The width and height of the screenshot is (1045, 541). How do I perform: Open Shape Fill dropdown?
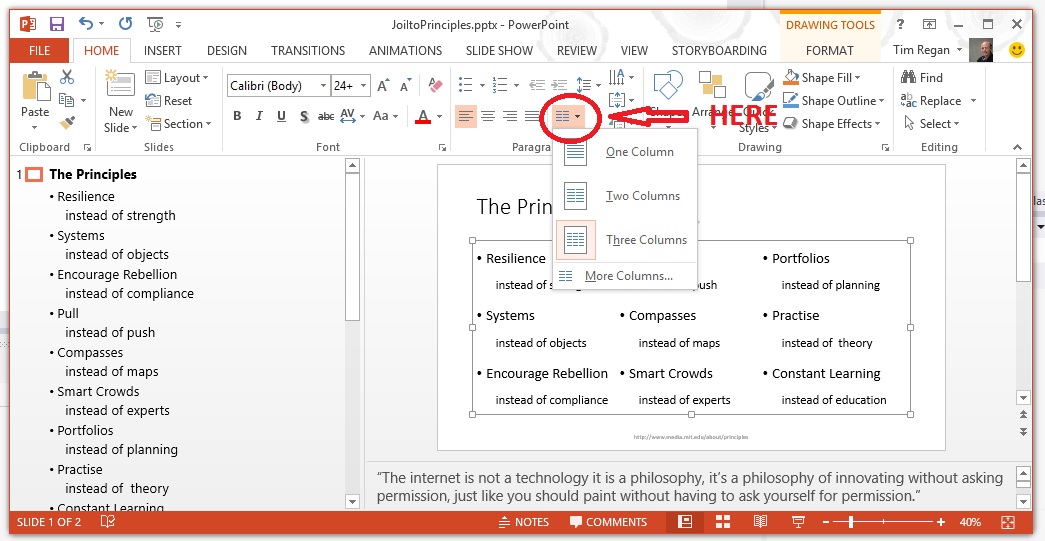click(822, 77)
